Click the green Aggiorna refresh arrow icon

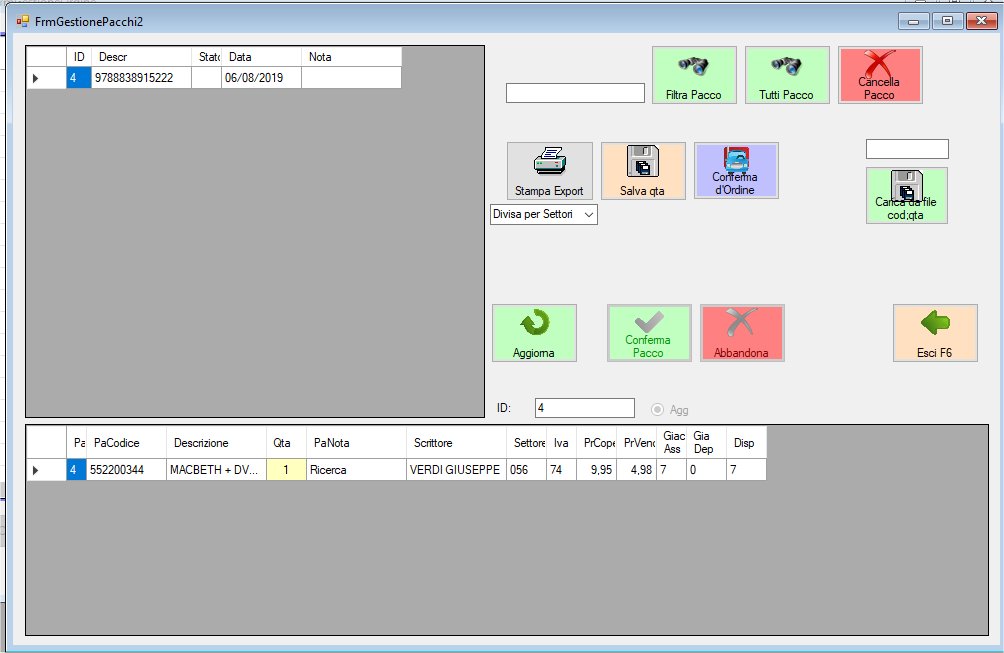coord(534,323)
